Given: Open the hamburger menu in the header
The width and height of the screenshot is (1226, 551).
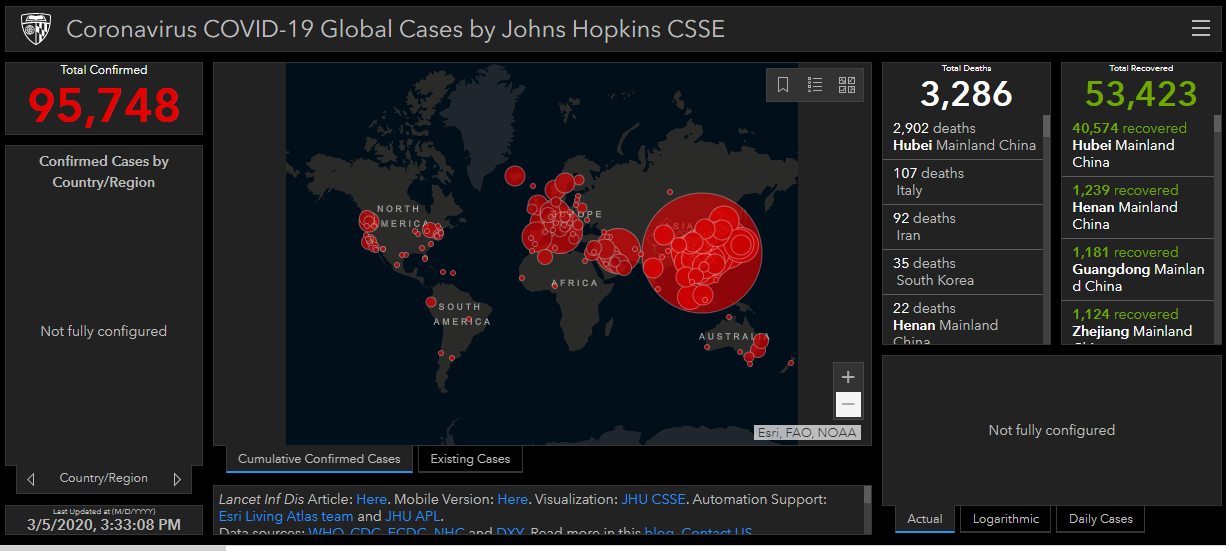Looking at the screenshot, I should (x=1200, y=28).
